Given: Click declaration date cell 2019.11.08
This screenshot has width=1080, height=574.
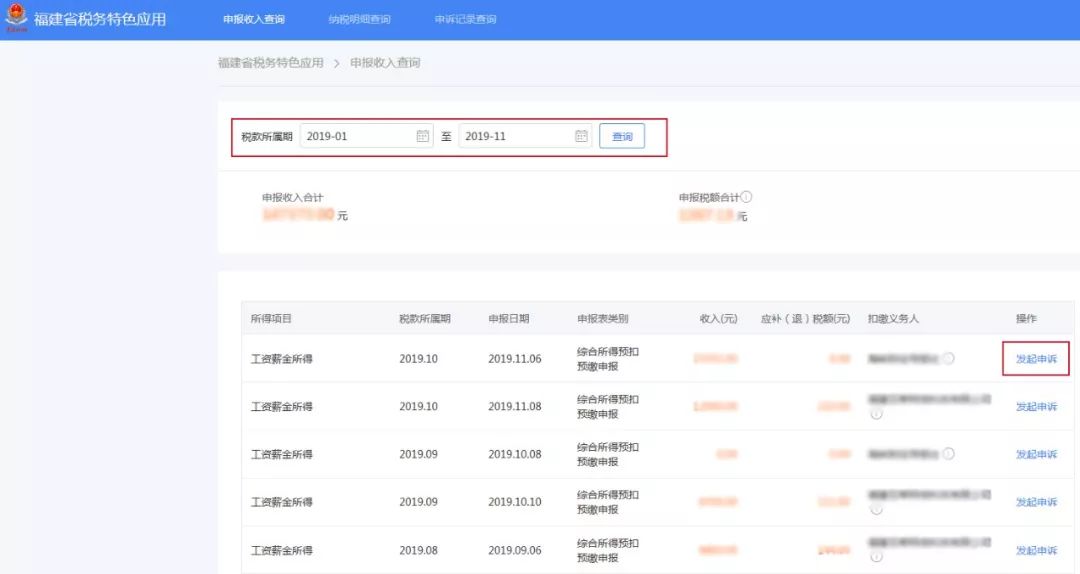Looking at the screenshot, I should [515, 407].
